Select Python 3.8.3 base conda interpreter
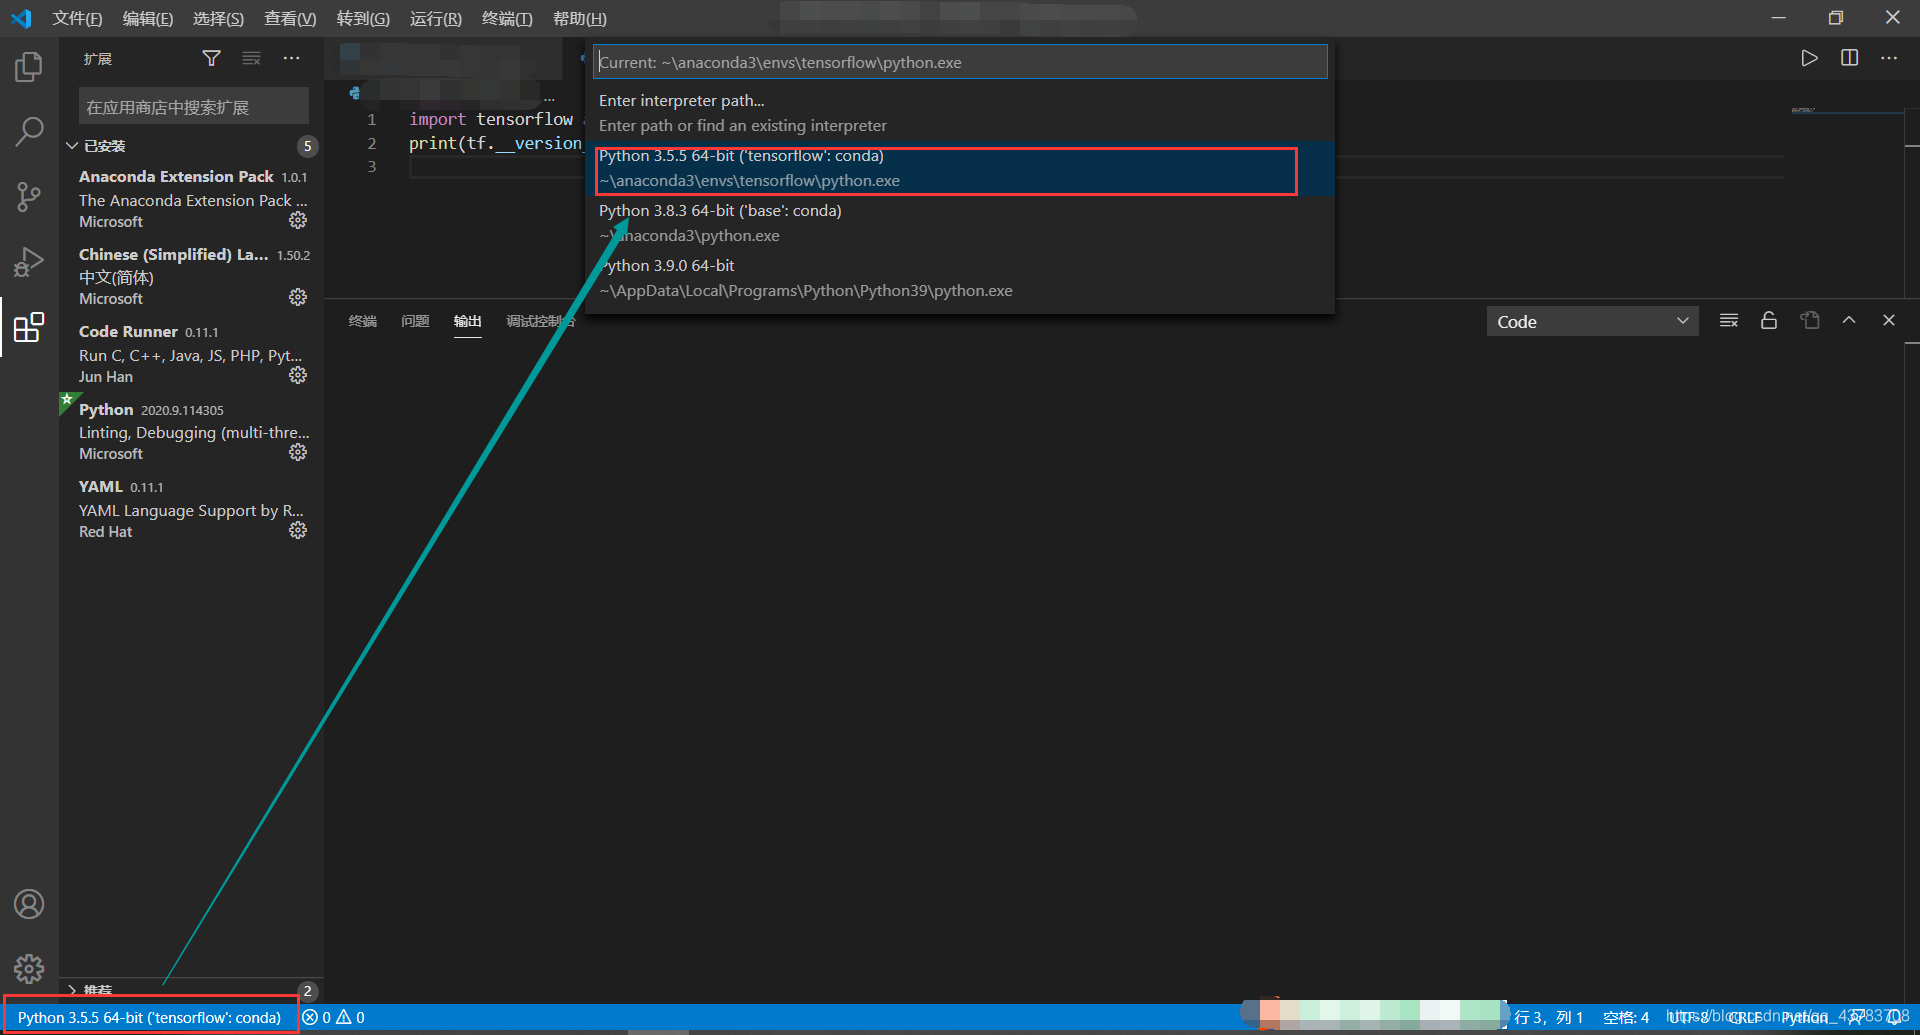Image resolution: width=1920 pixels, height=1035 pixels. tap(960, 223)
